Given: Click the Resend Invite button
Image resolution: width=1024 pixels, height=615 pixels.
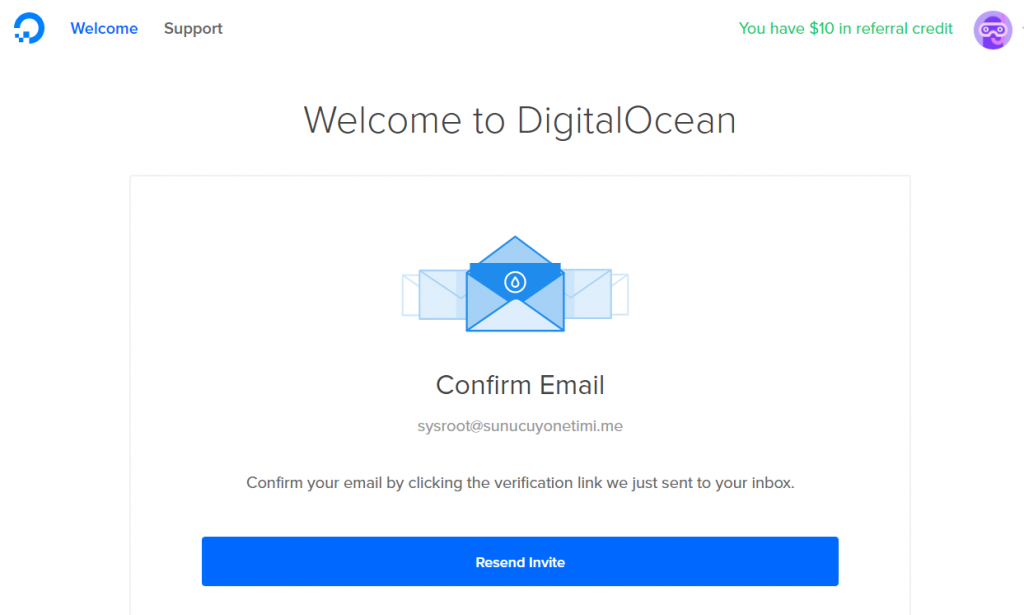Looking at the screenshot, I should (520, 561).
